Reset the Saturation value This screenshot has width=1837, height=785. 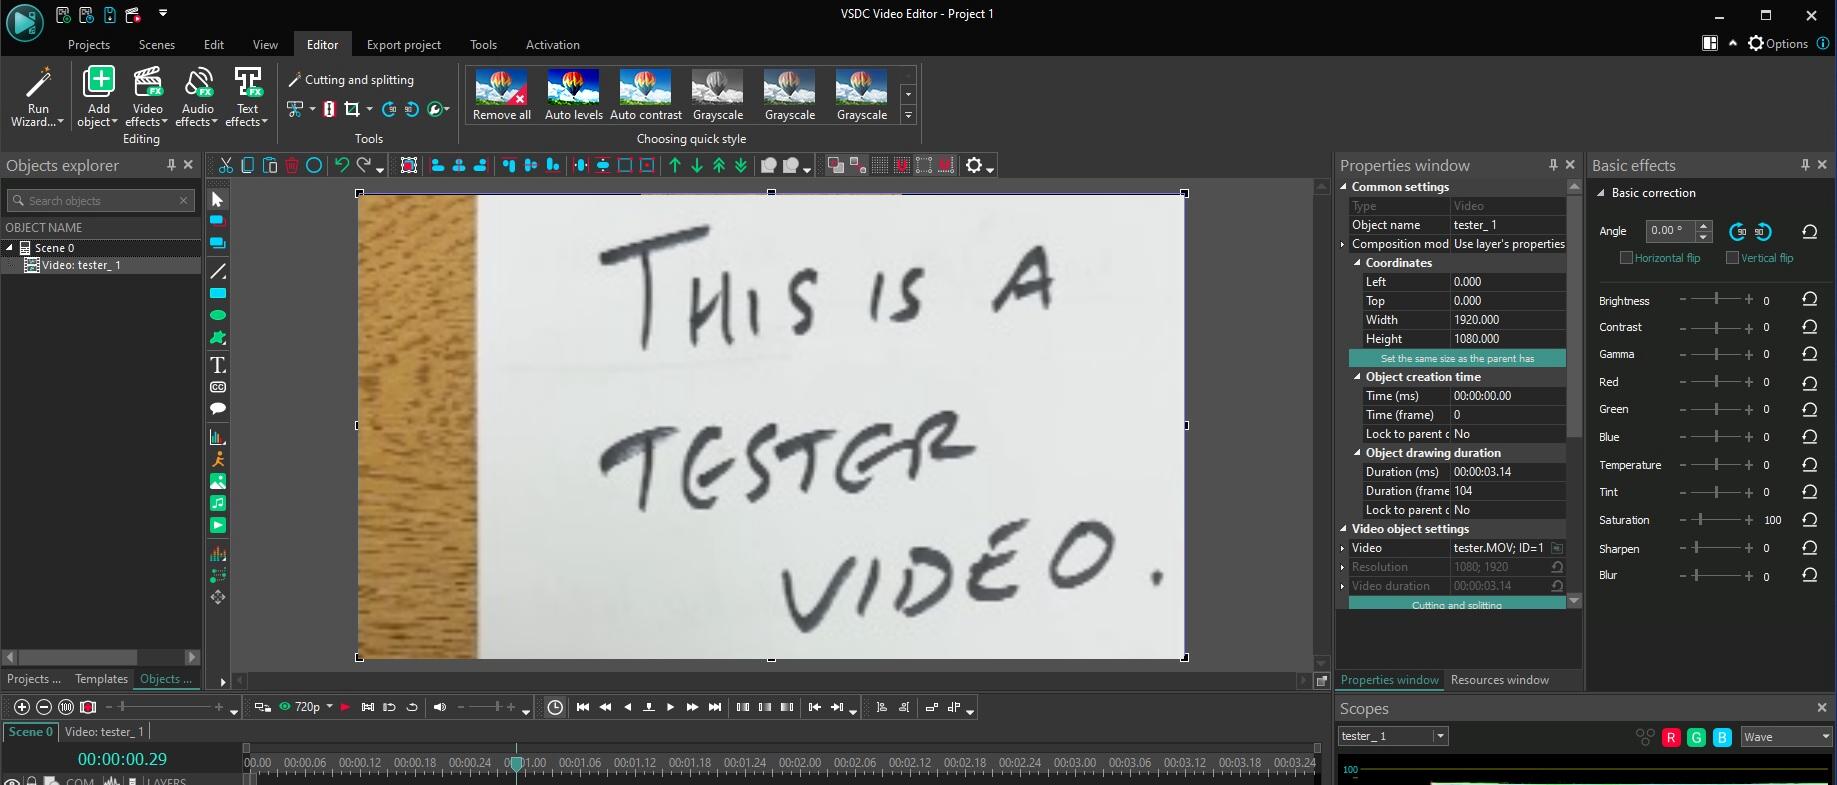[x=1809, y=519]
